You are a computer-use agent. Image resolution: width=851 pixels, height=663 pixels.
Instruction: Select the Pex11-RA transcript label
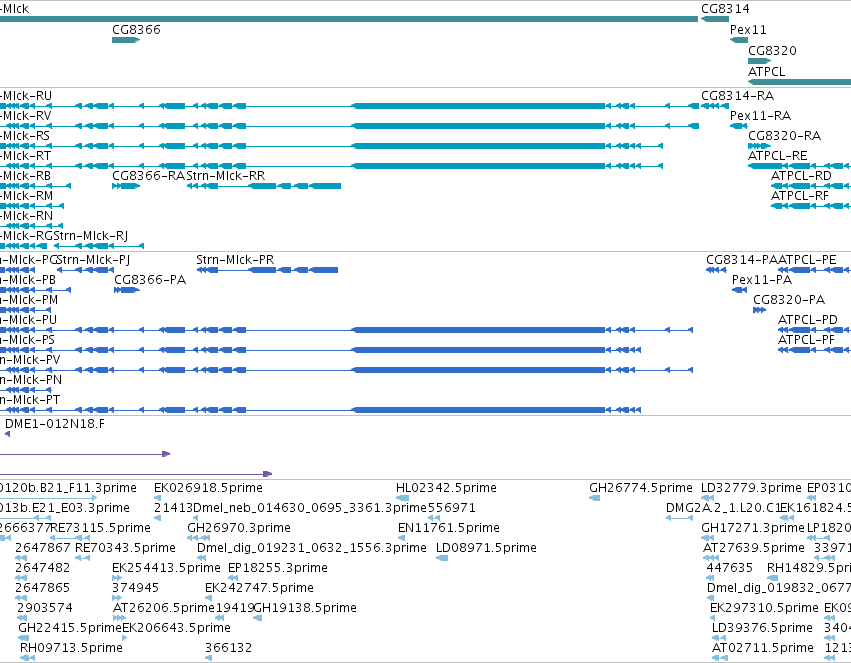point(760,116)
